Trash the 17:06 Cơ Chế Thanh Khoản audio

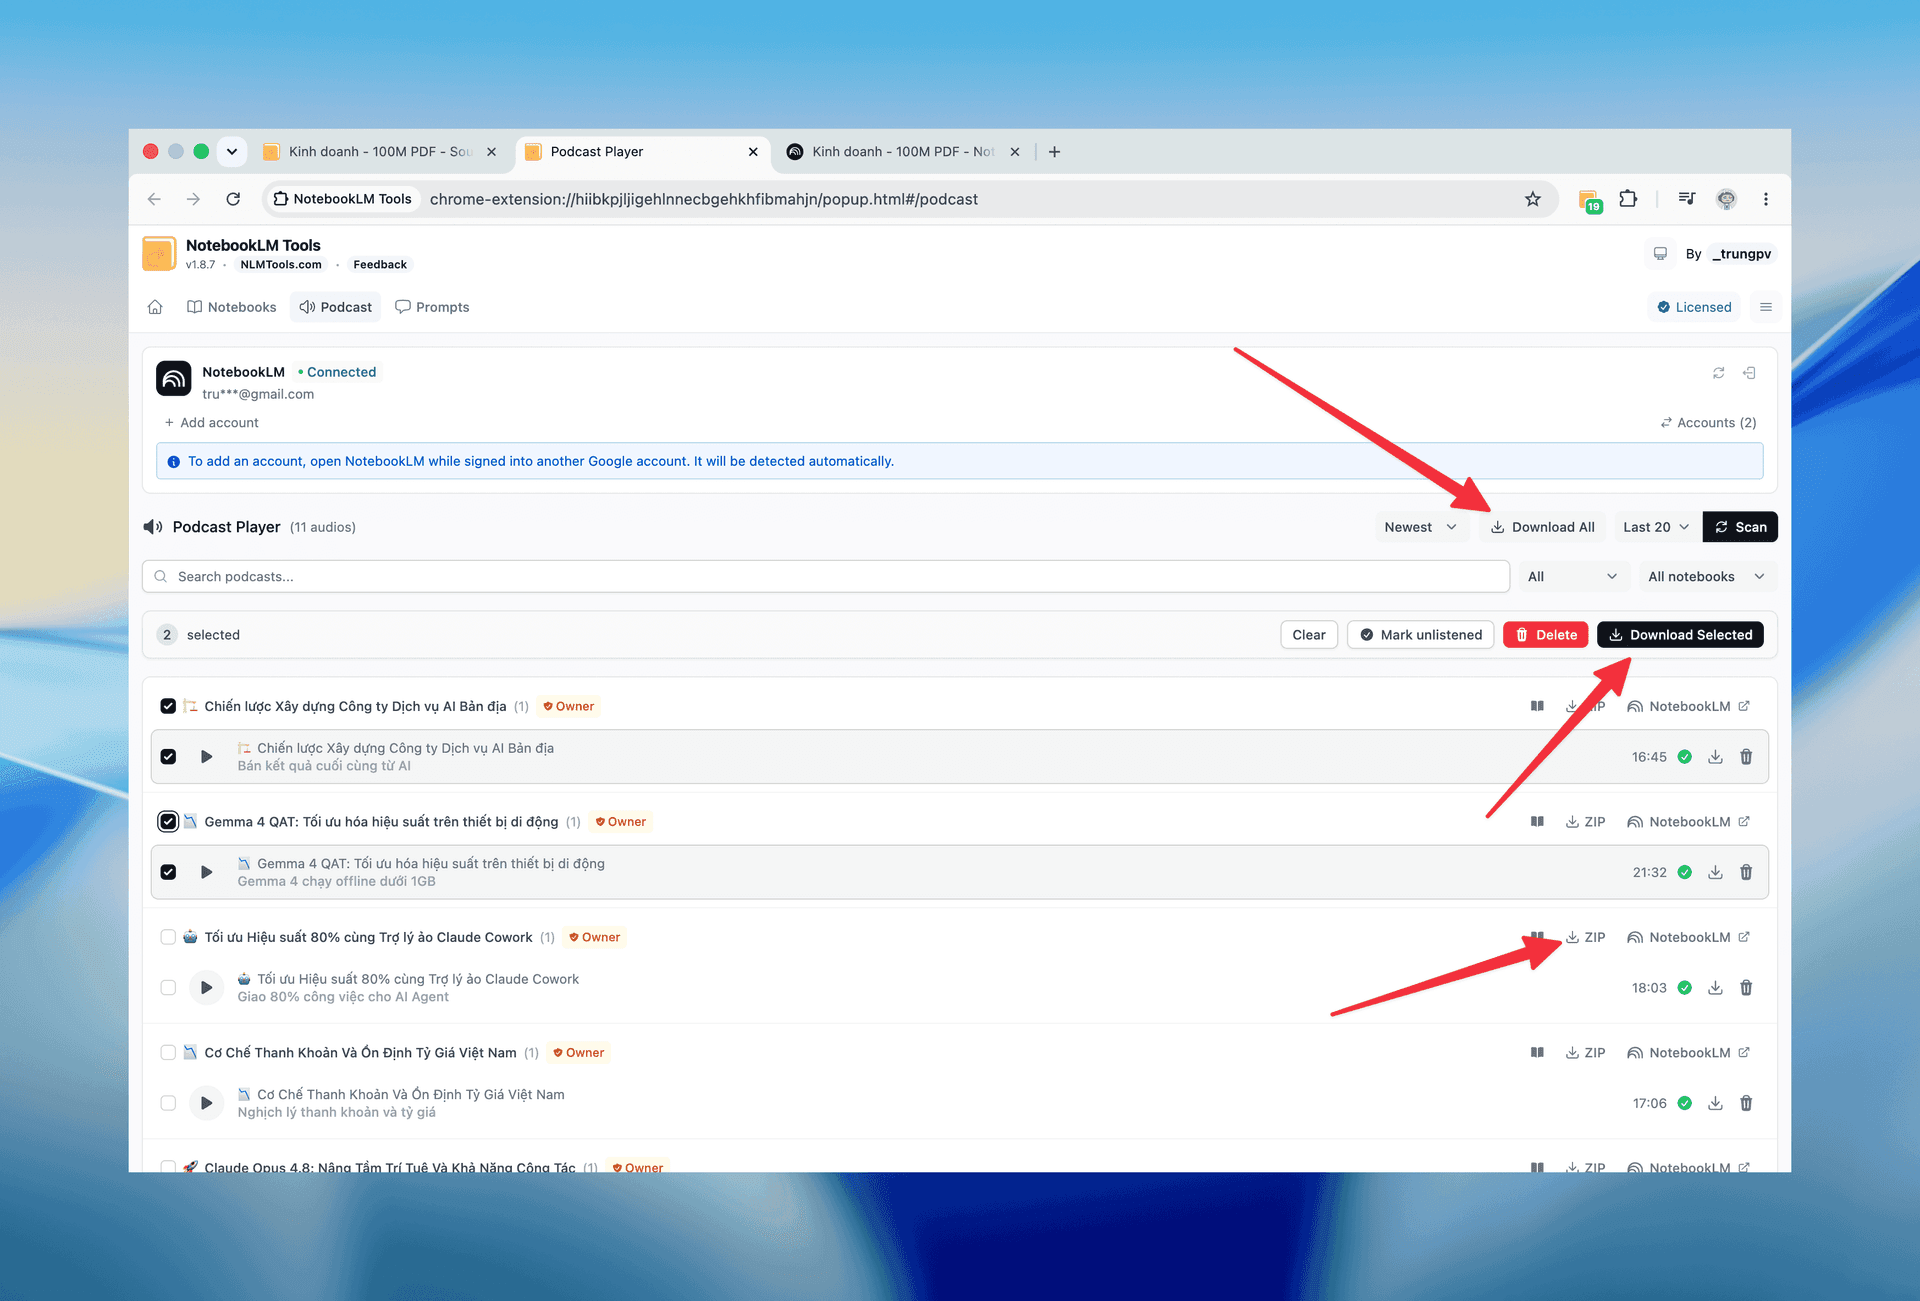click(1746, 1103)
